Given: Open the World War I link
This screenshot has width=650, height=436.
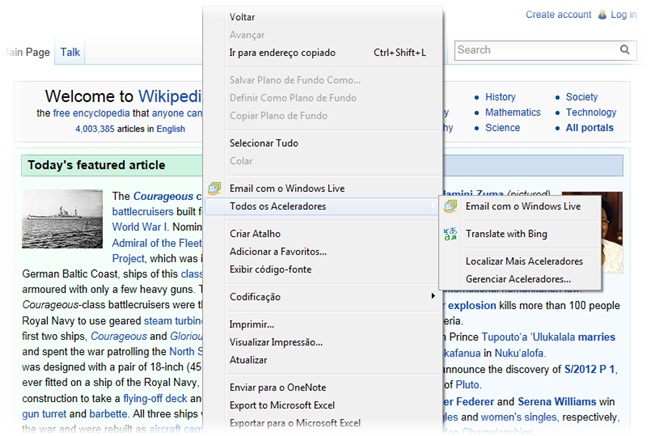Looking at the screenshot, I should click(x=140, y=227).
